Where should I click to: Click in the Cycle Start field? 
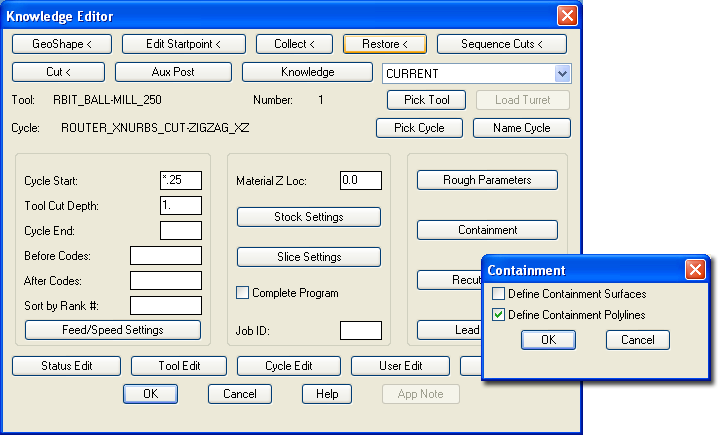click(180, 180)
